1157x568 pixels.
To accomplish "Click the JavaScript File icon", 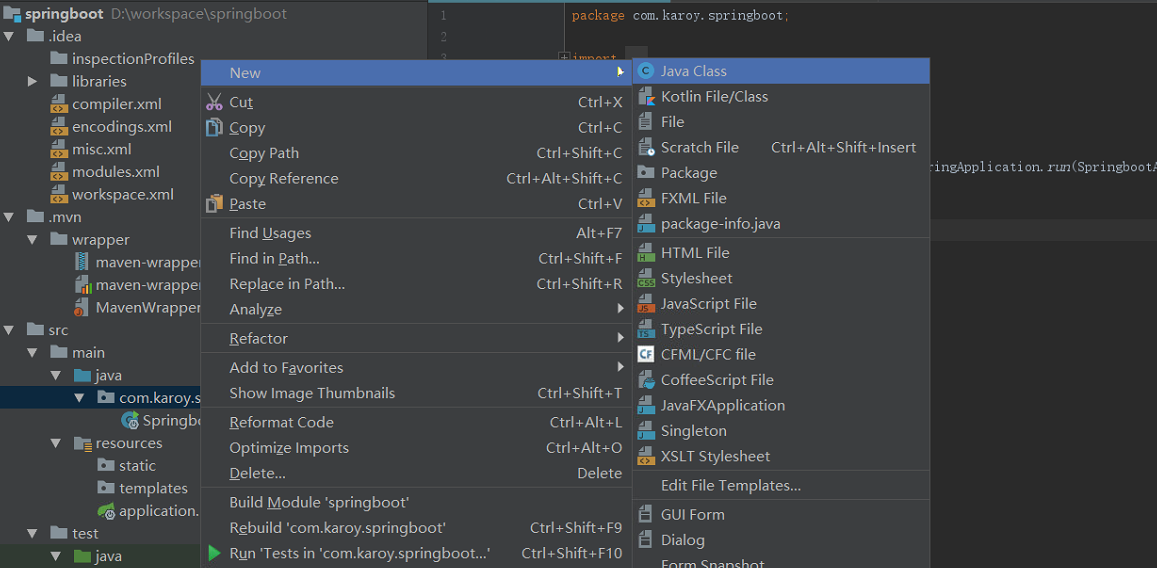I will (646, 304).
